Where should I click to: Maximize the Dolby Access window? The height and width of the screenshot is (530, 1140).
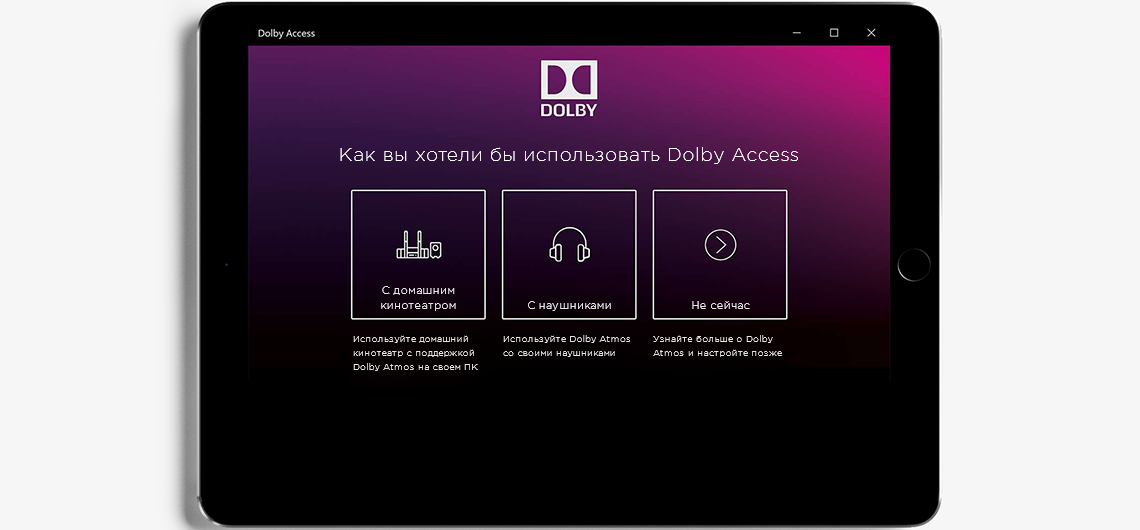point(834,33)
